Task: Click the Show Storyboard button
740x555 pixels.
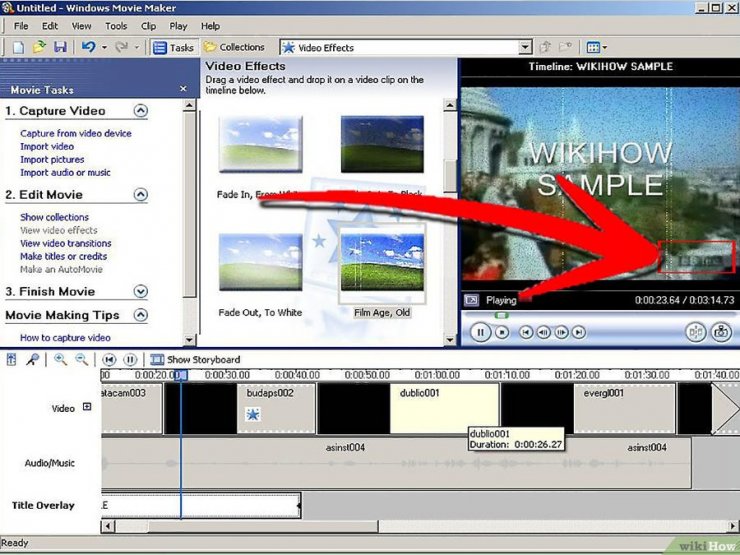Action: [195, 360]
